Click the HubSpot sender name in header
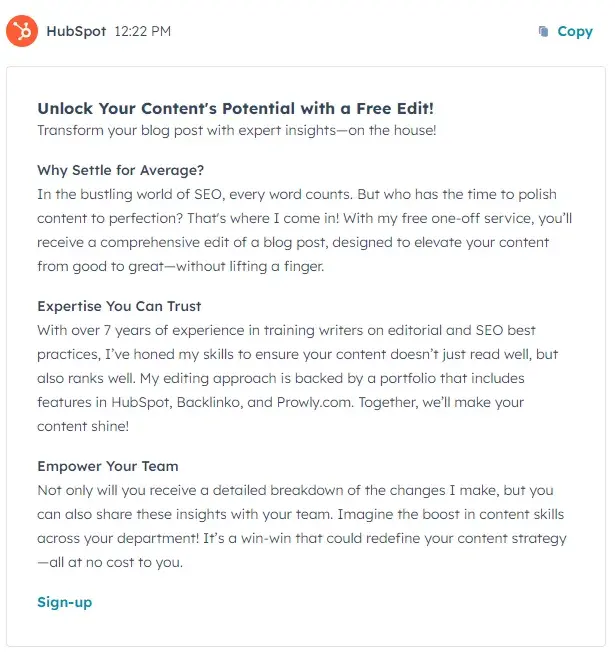Image resolution: width=615 pixels, height=665 pixels. (x=76, y=31)
